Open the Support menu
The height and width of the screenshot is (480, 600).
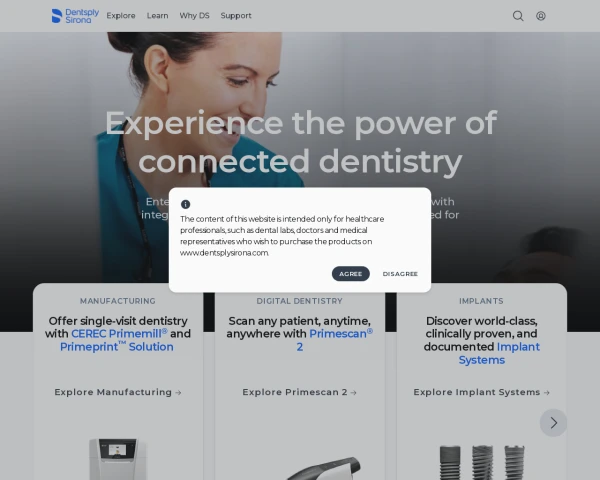coord(236,16)
